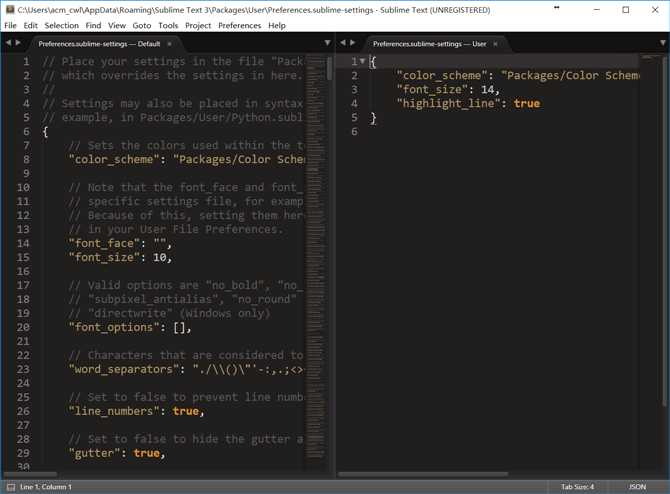Viewport: 670px width, 494px height.
Task: Click "word_separators" key on line 23
Action: (x=123, y=369)
